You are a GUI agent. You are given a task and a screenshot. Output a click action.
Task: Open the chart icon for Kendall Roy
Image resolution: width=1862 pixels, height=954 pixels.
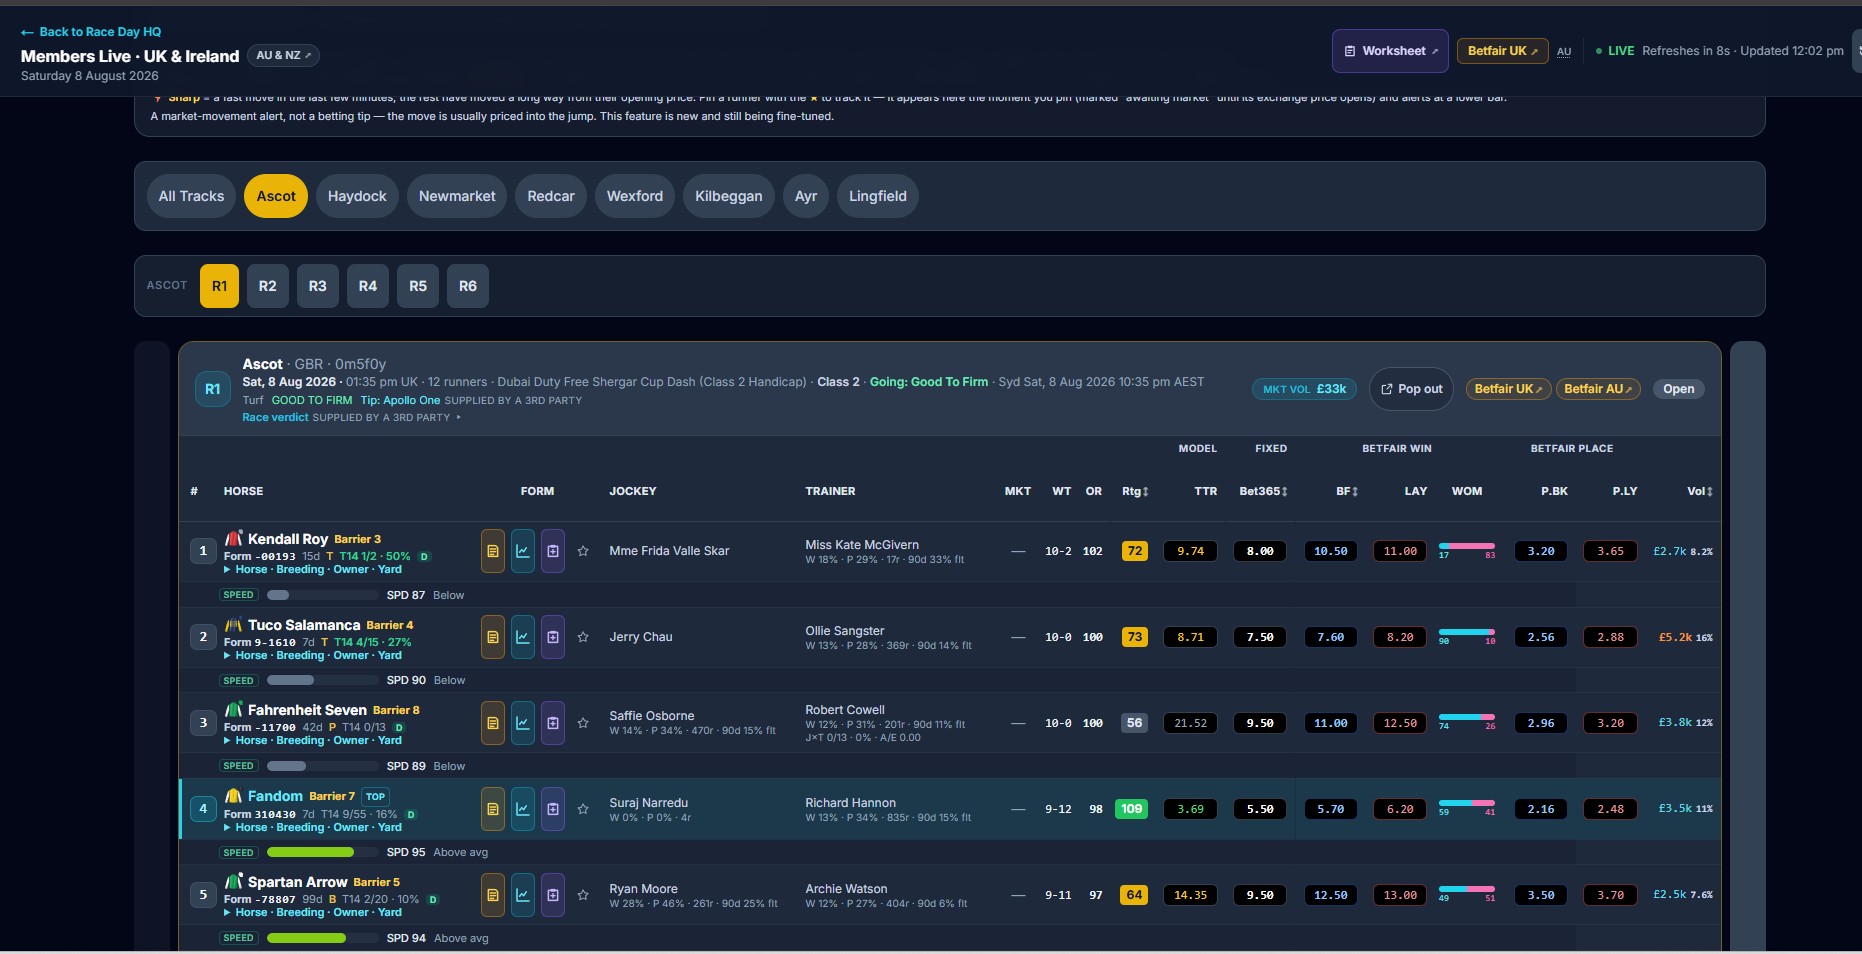tap(522, 551)
